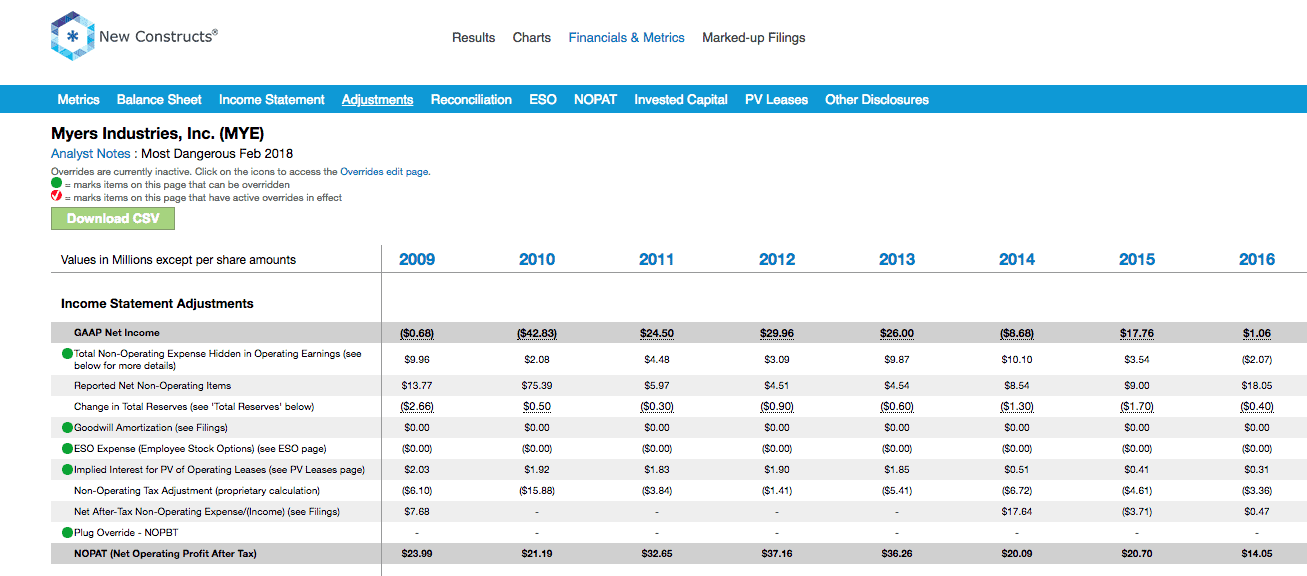
Task: Click the 2016 year column header
Action: click(1257, 259)
